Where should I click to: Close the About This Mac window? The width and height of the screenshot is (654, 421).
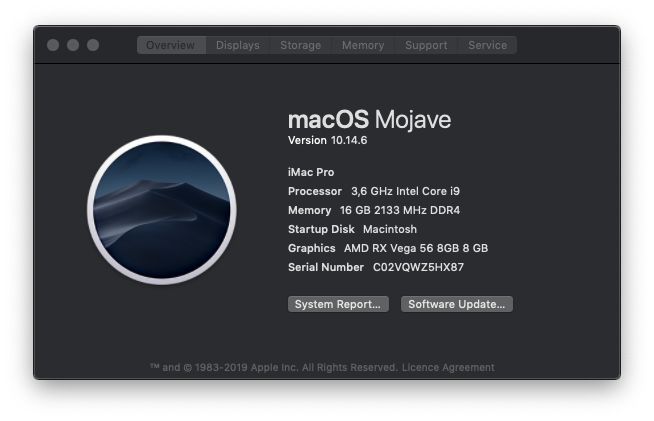coord(53,45)
